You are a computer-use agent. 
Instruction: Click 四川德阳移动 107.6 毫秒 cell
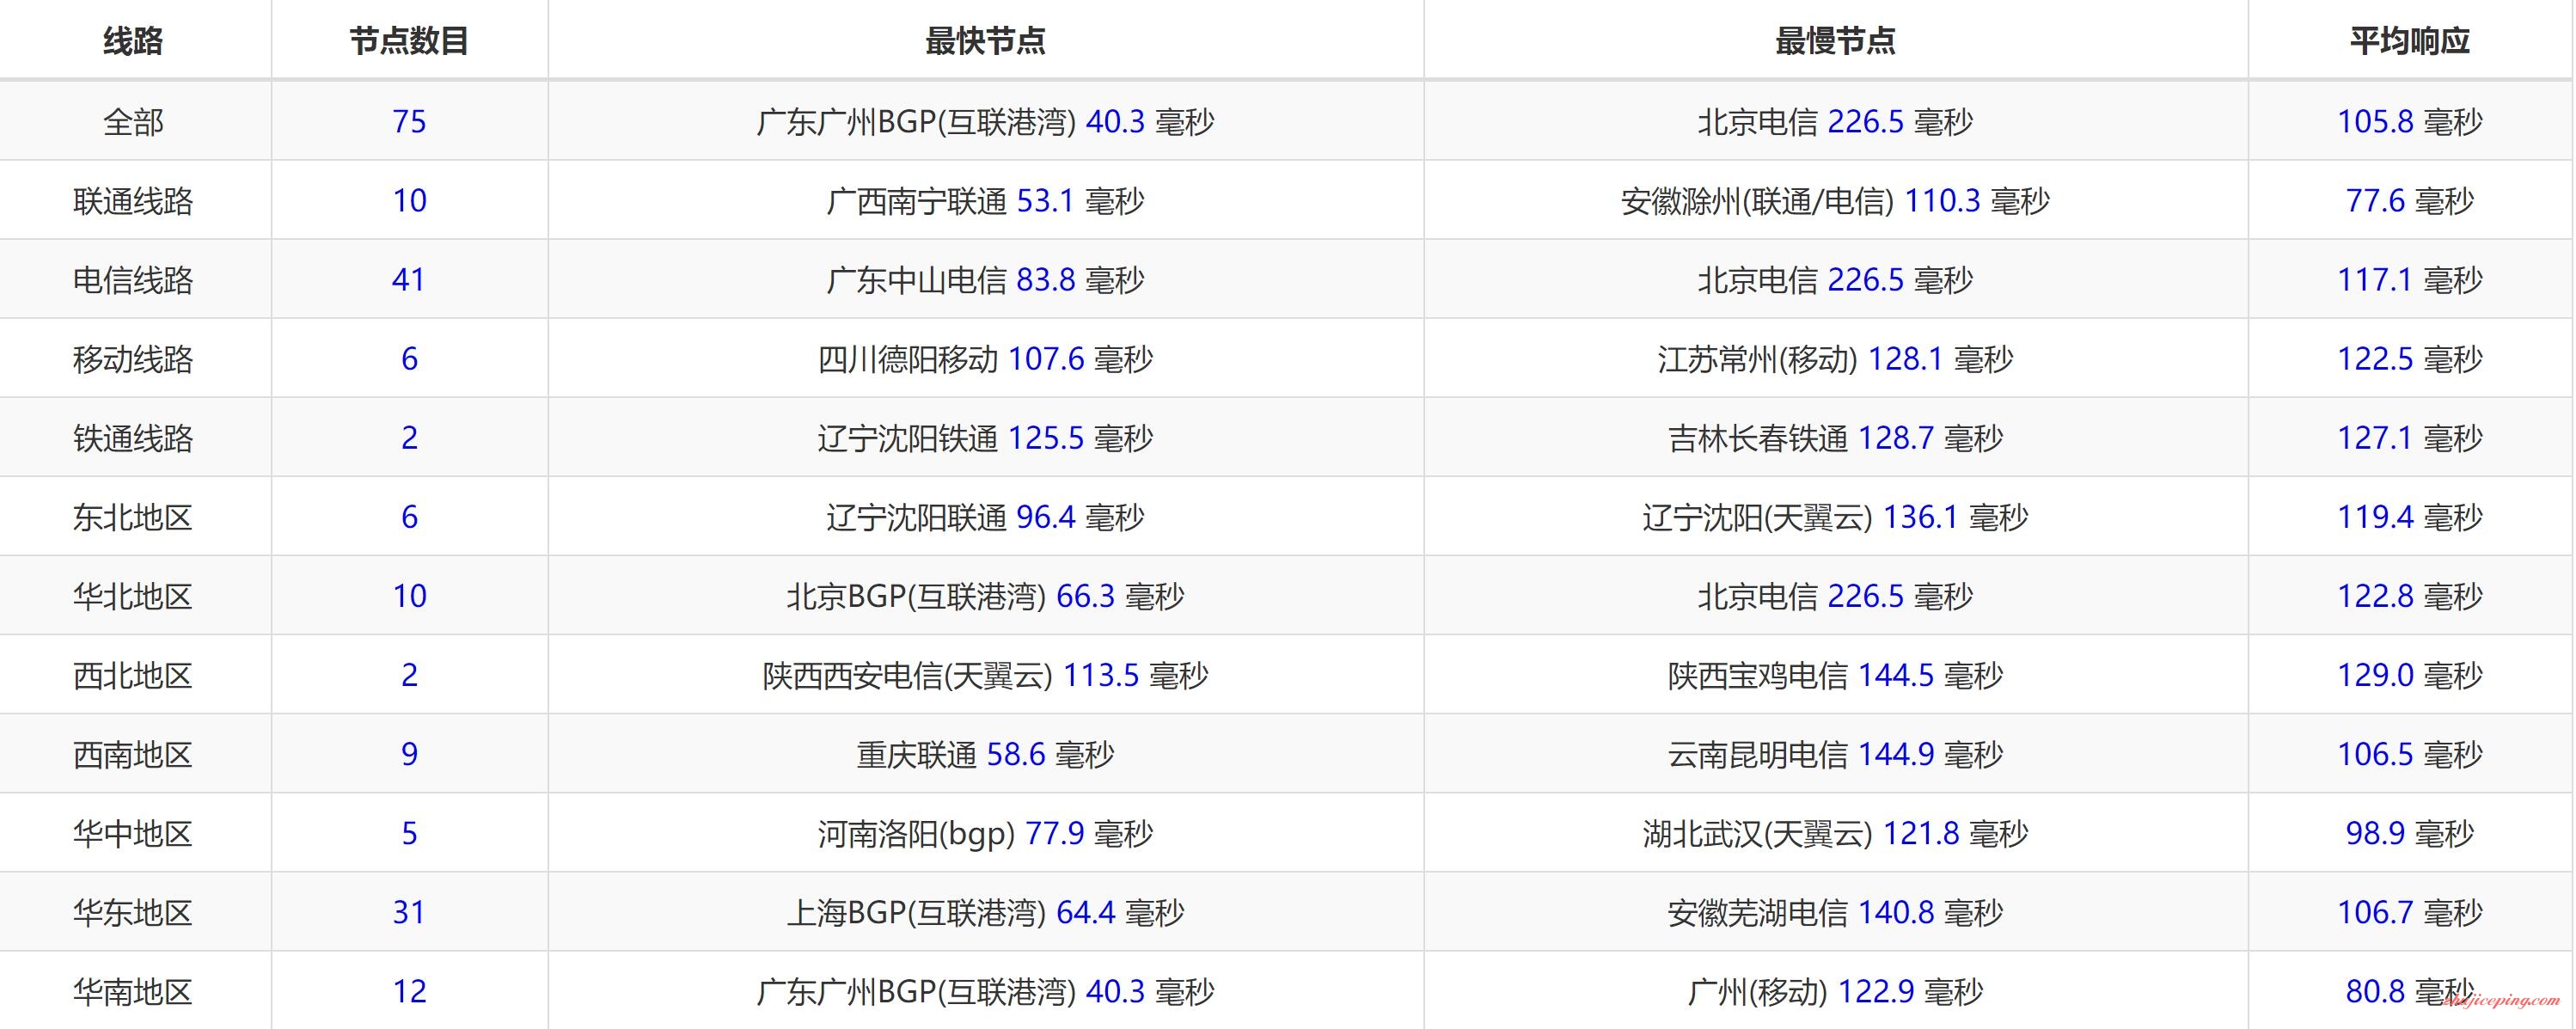985,359
